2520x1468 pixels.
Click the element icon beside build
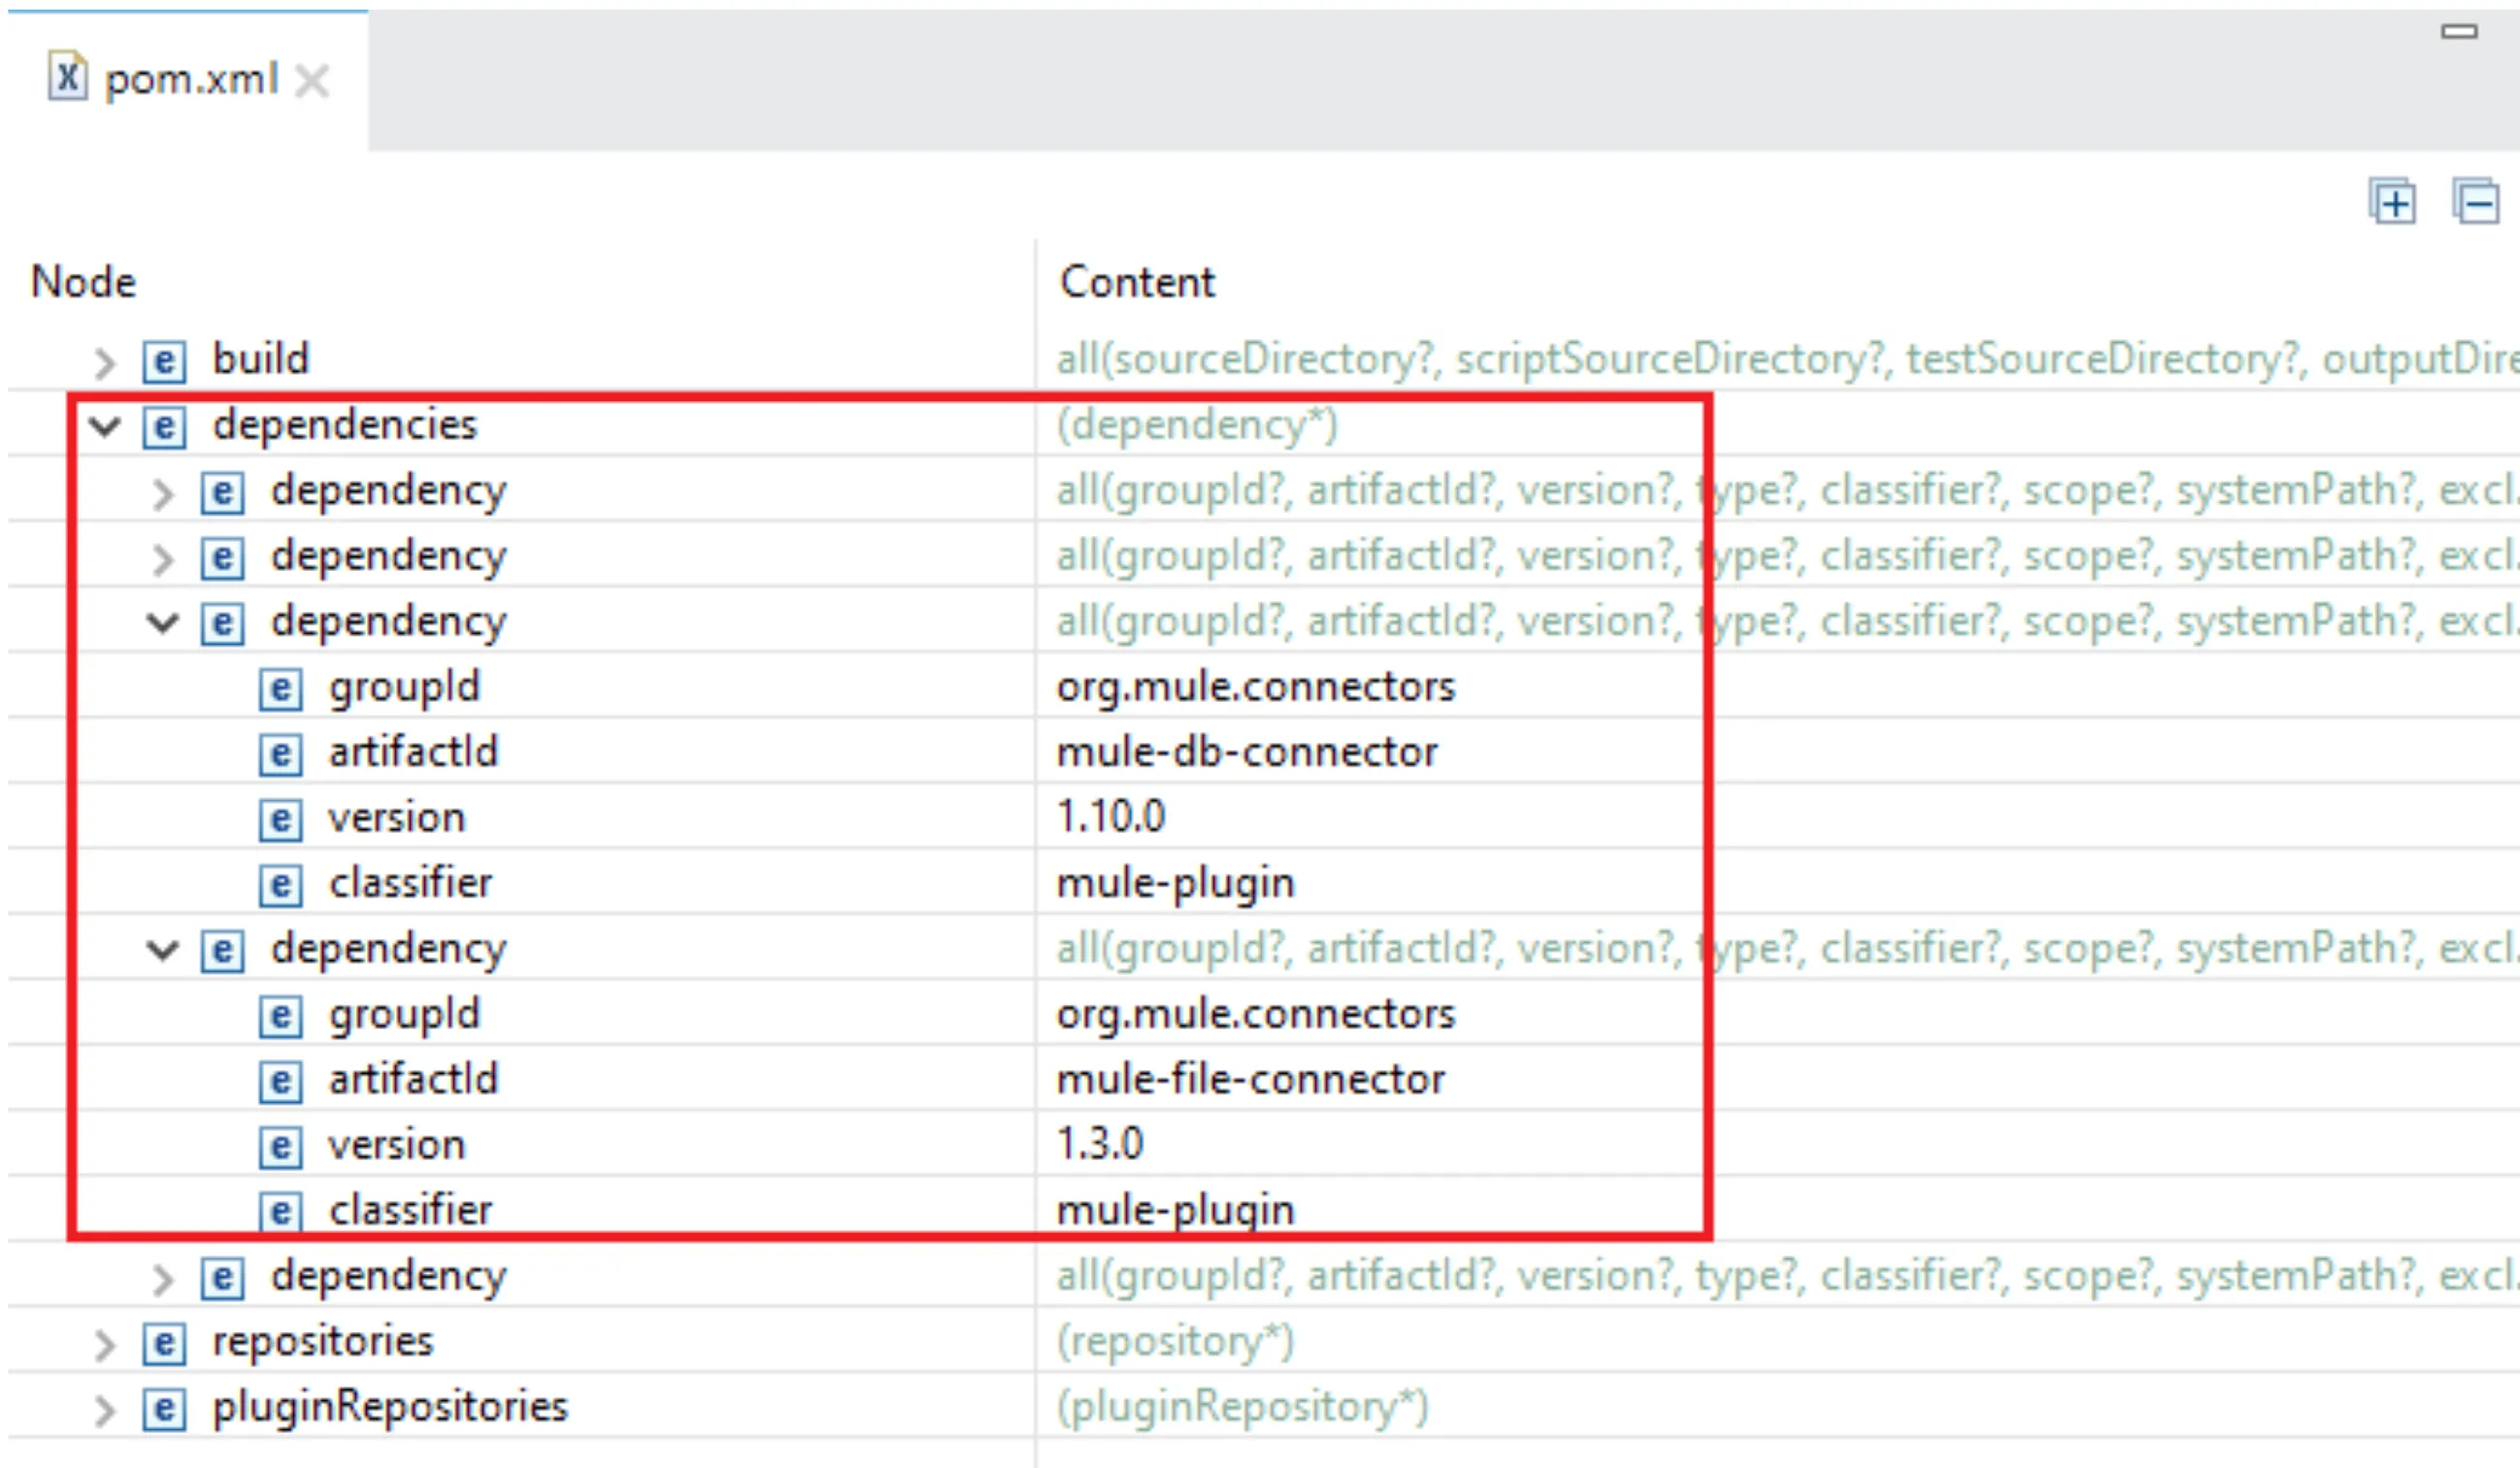pyautogui.click(x=164, y=361)
